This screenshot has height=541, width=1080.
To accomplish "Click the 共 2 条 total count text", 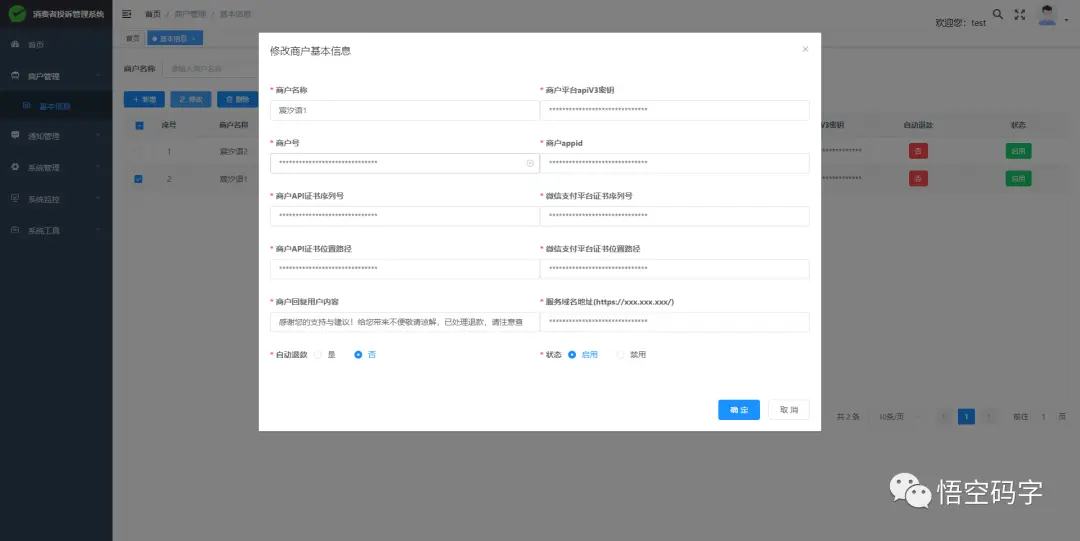I will pyautogui.click(x=848, y=417).
